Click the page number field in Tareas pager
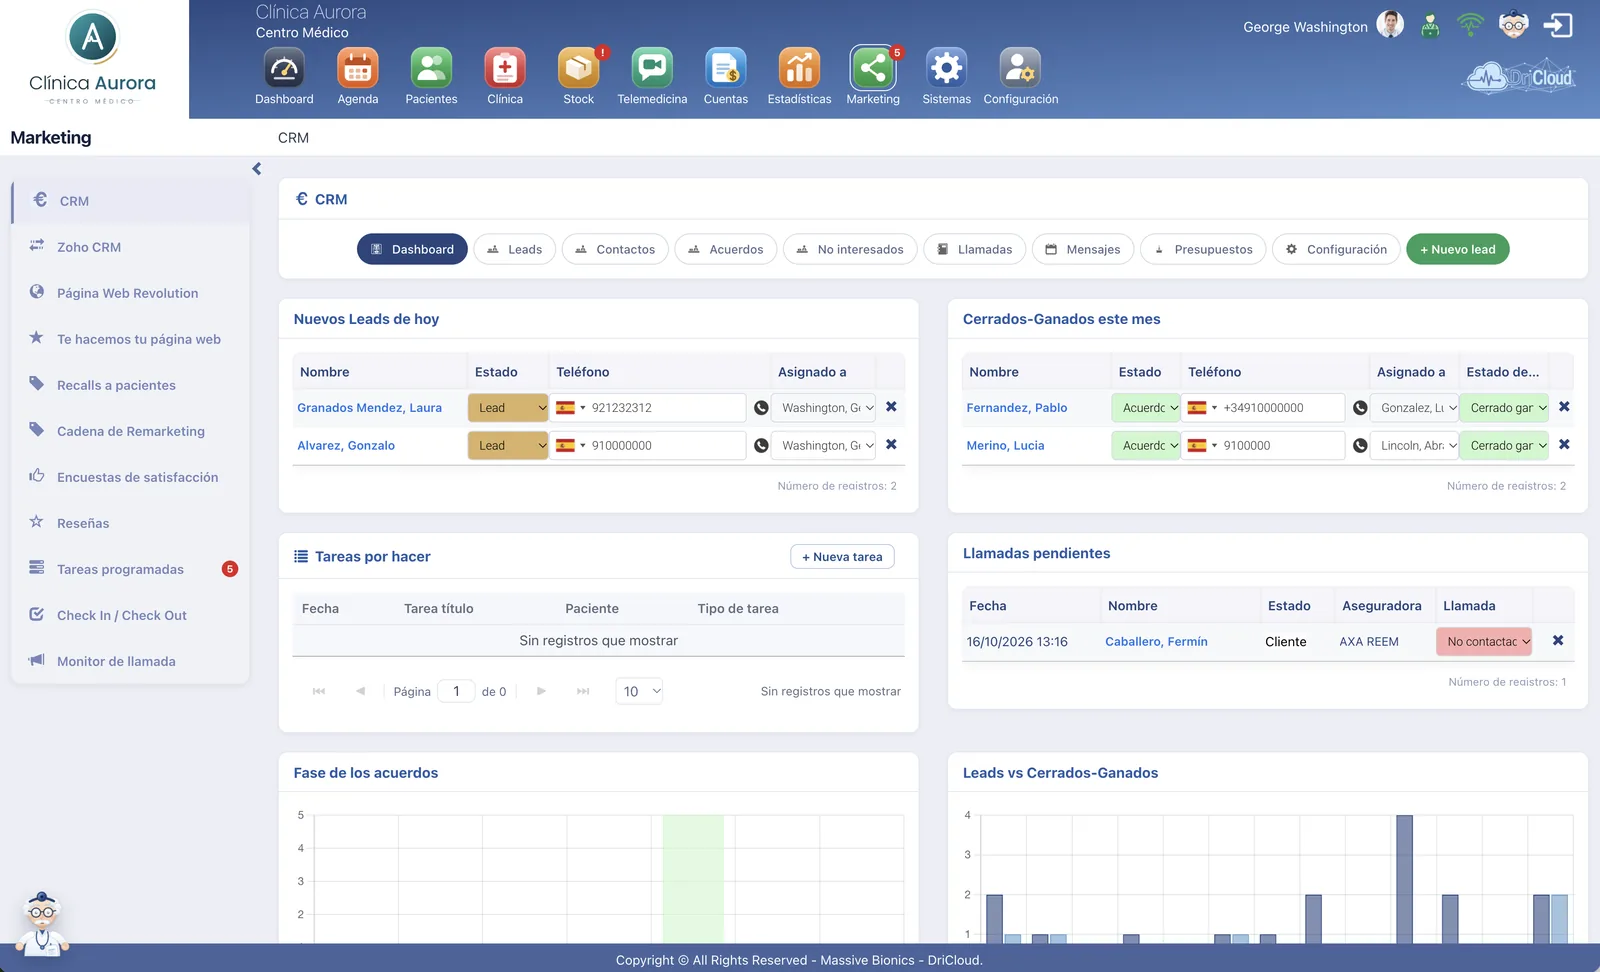Image resolution: width=1600 pixels, height=972 pixels. (457, 691)
